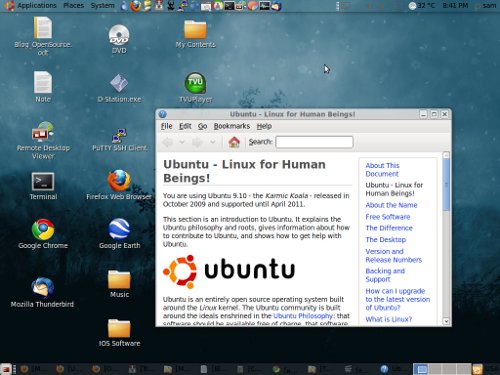Open the What is Linux? link
The image size is (500, 375).
click(x=389, y=319)
